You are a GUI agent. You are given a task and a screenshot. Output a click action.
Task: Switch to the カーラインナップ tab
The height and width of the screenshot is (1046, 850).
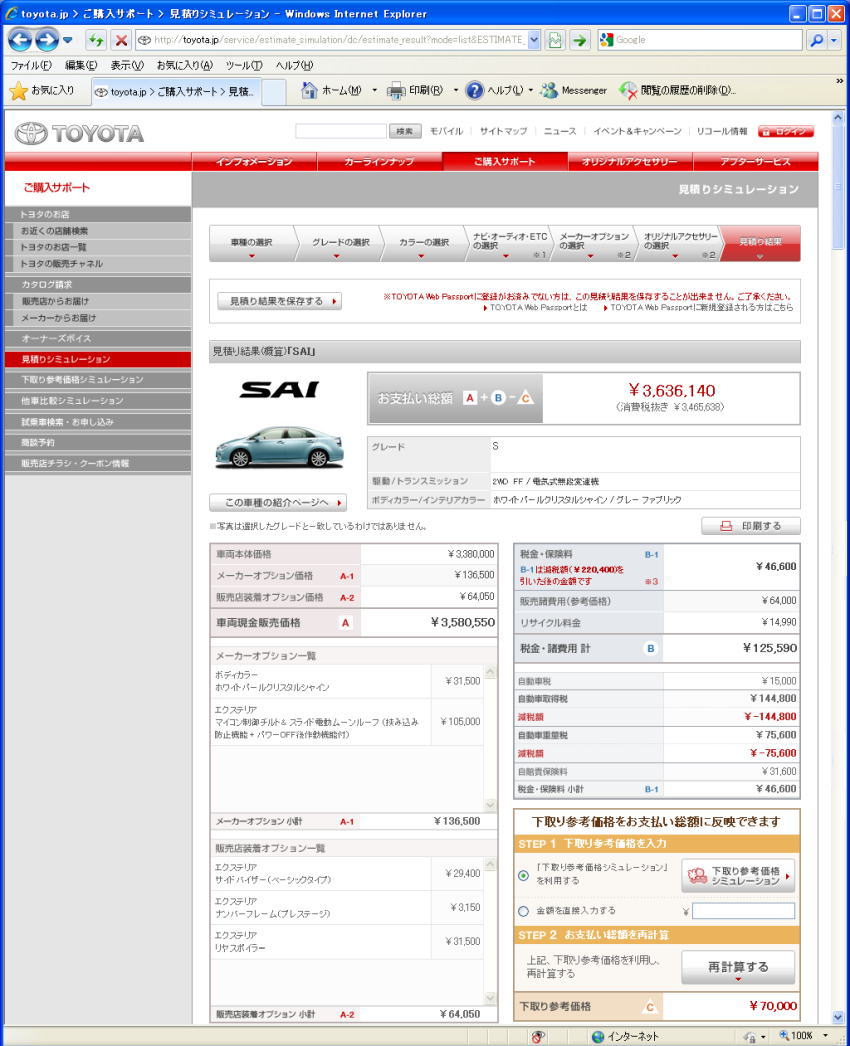click(379, 161)
